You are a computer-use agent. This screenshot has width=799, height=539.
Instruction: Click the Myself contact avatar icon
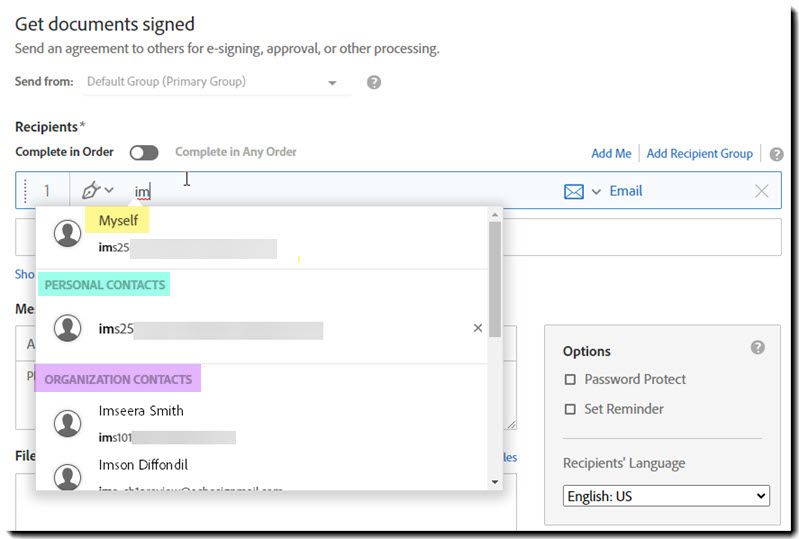[x=67, y=233]
